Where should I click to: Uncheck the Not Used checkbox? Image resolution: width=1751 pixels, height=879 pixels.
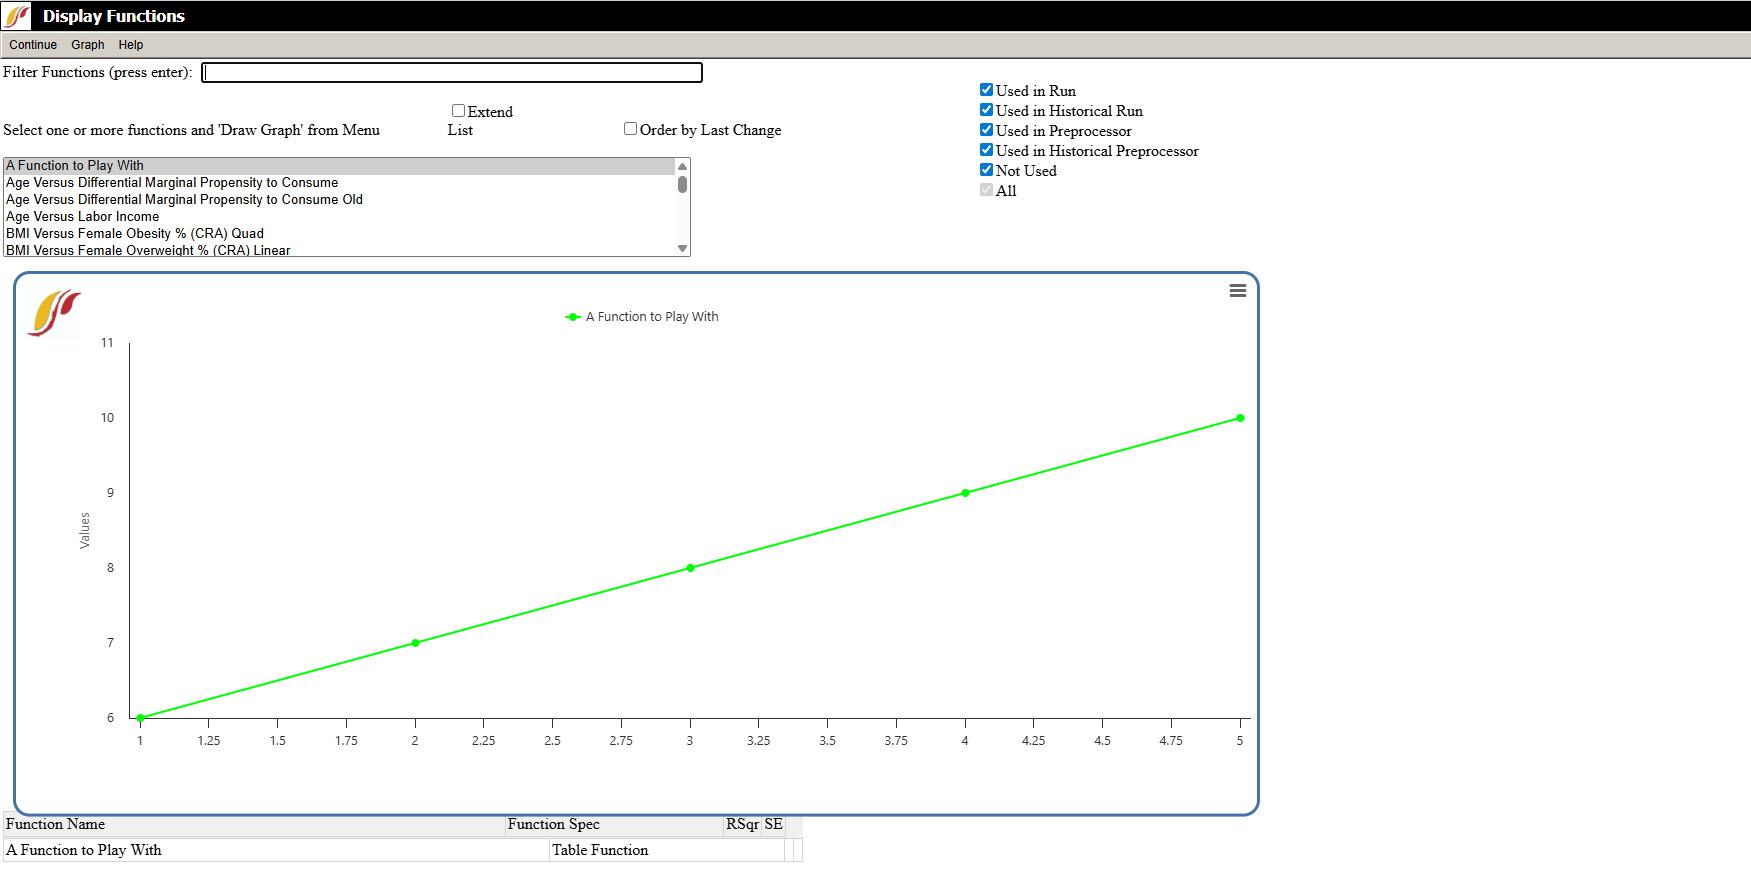(x=986, y=170)
